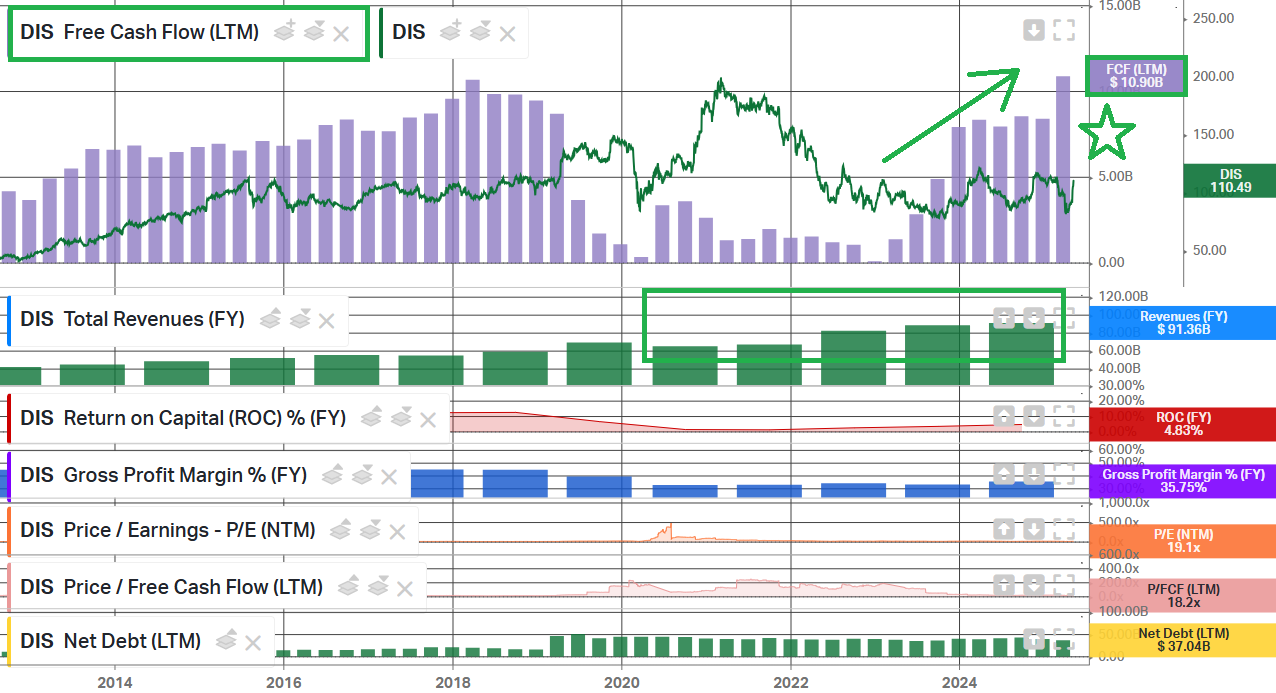Remove the Return on Capital series
Image resolution: width=1276 pixels, height=693 pixels.
pos(428,419)
